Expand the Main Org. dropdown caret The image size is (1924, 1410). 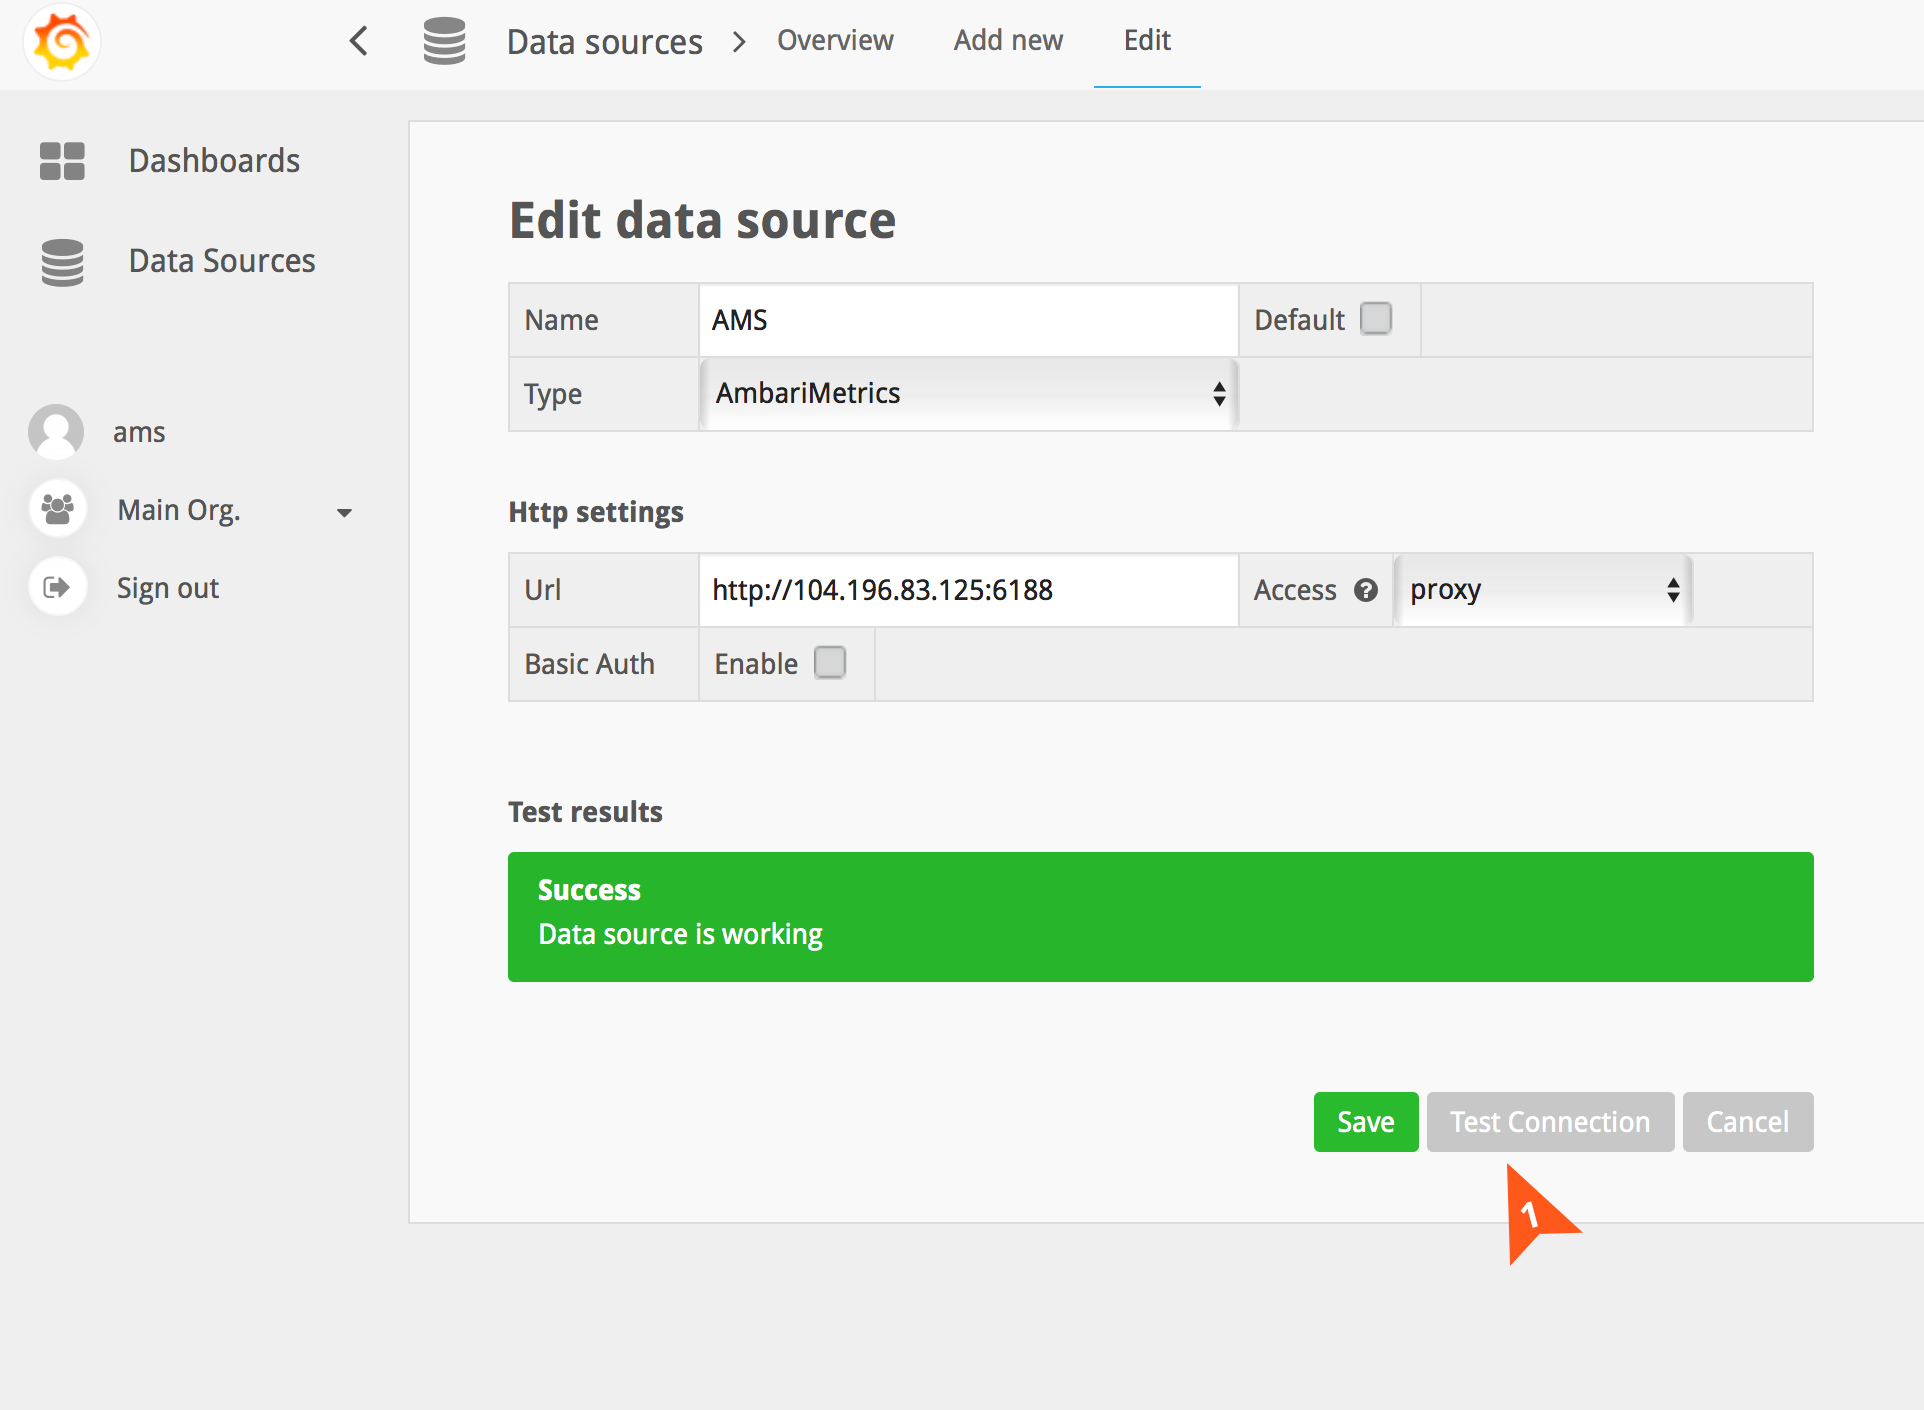344,512
